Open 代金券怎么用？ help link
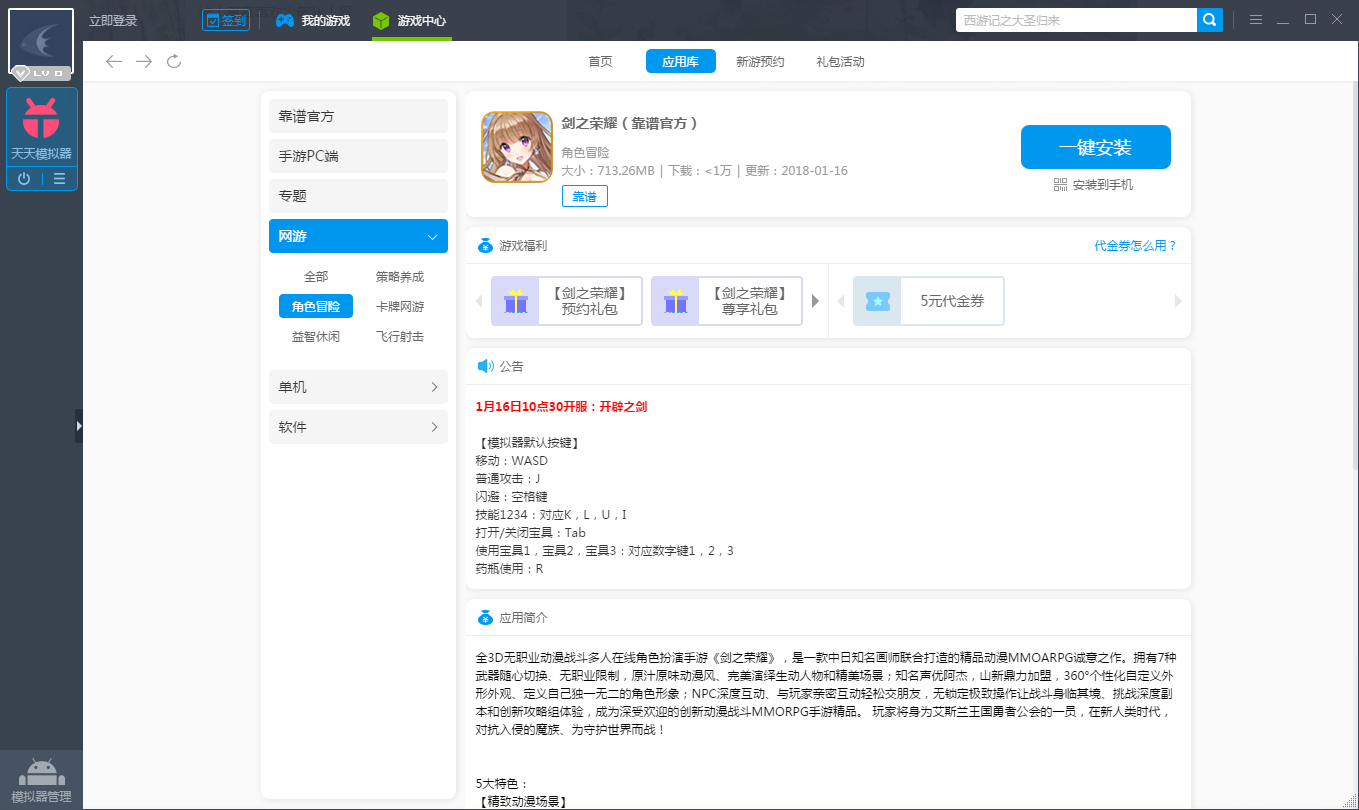1359x810 pixels. point(1135,246)
